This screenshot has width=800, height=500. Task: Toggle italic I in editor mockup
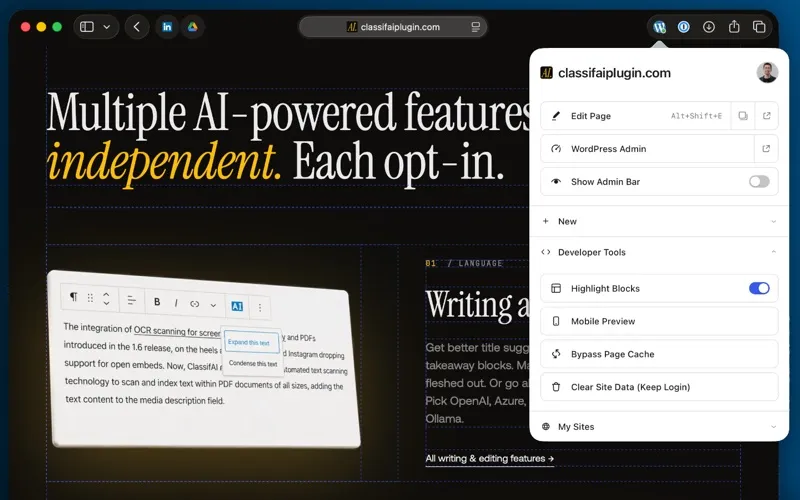coord(176,303)
